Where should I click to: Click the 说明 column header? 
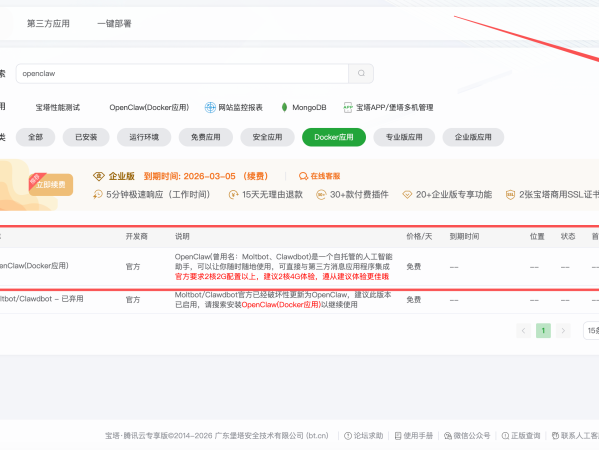click(x=182, y=236)
